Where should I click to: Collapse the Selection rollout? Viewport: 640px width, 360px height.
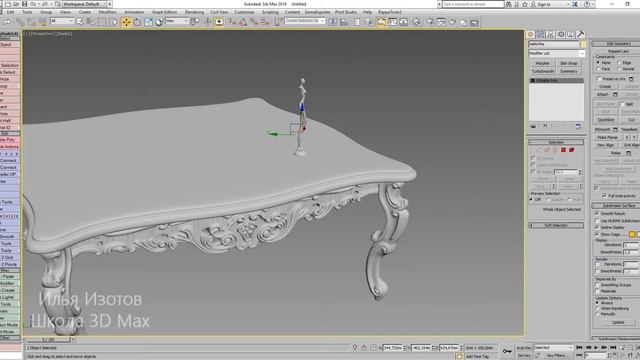[556, 142]
